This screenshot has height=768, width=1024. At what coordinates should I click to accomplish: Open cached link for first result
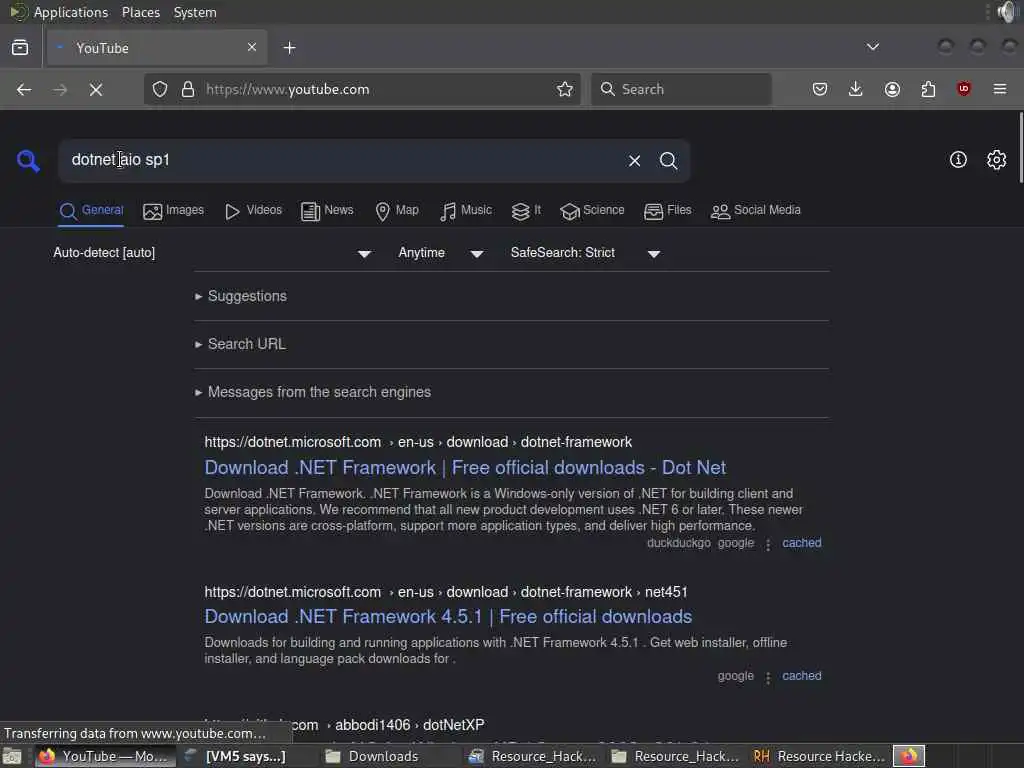pyautogui.click(x=801, y=543)
